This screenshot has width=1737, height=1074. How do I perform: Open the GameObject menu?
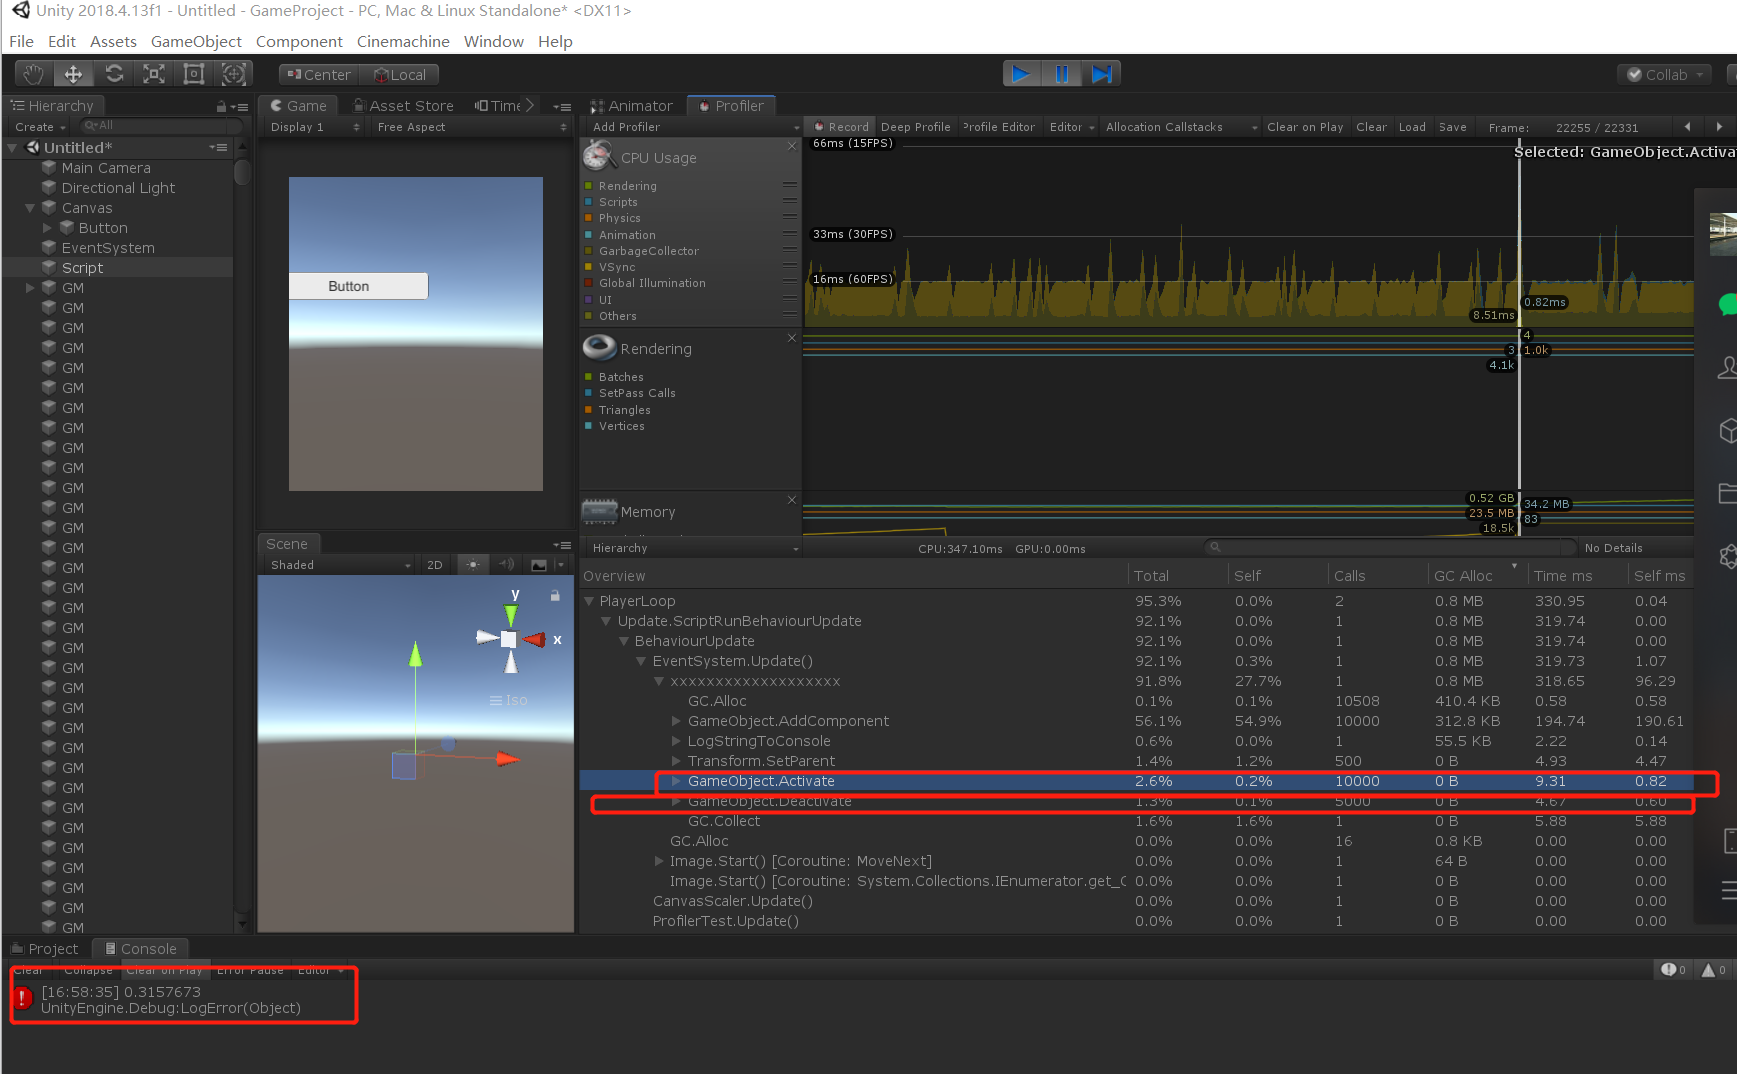point(196,41)
